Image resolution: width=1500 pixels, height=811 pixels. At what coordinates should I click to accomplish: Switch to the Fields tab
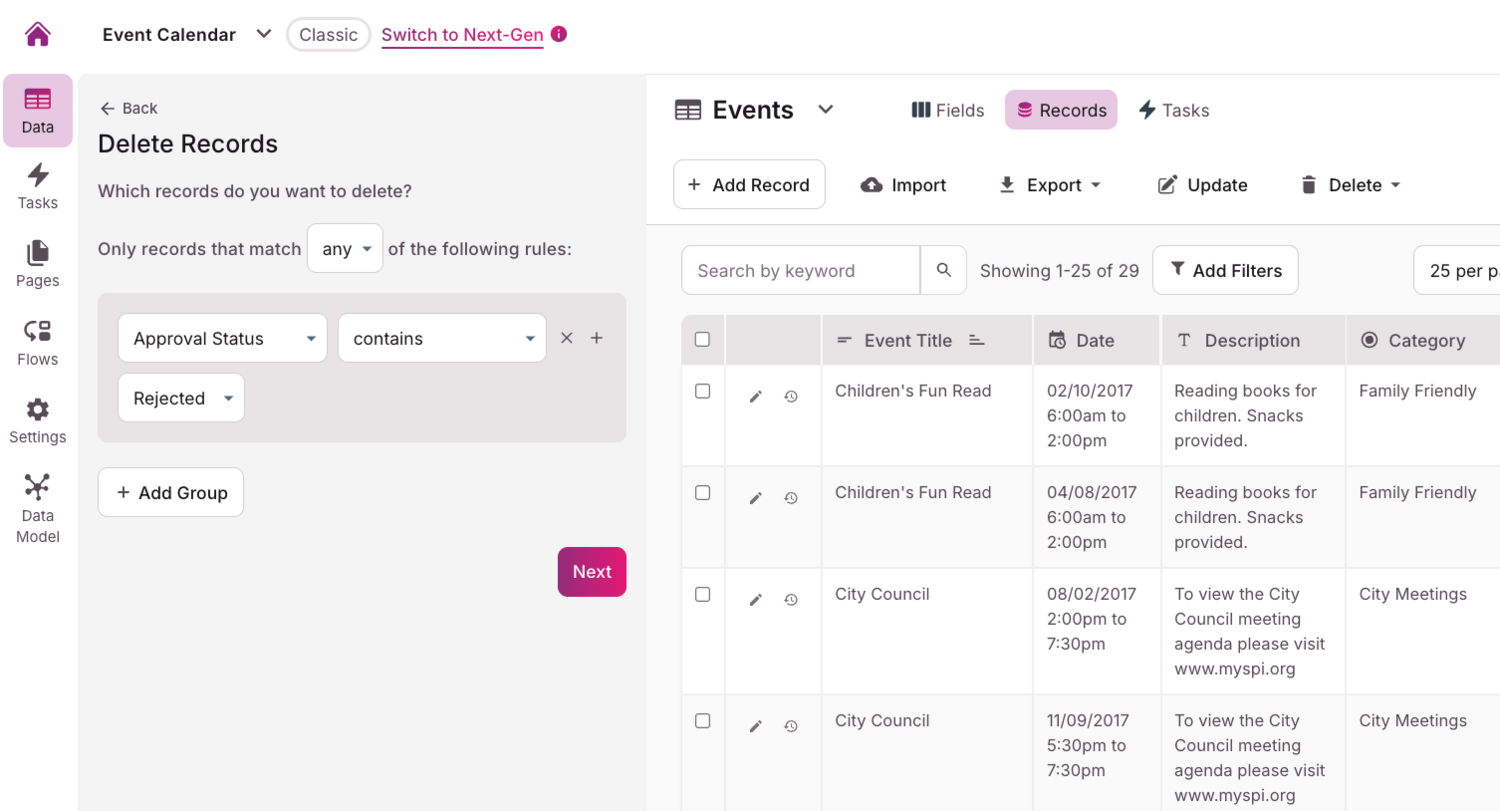948,110
